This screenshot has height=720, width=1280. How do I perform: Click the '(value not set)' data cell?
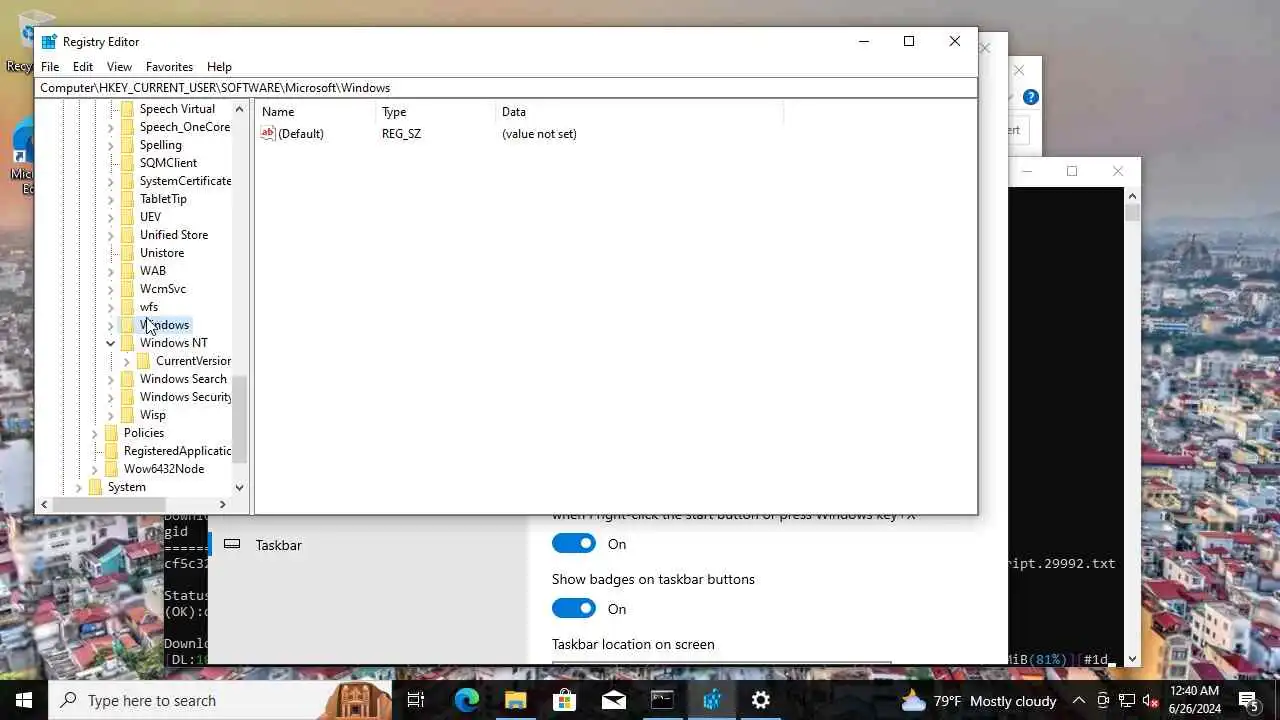[x=539, y=134]
